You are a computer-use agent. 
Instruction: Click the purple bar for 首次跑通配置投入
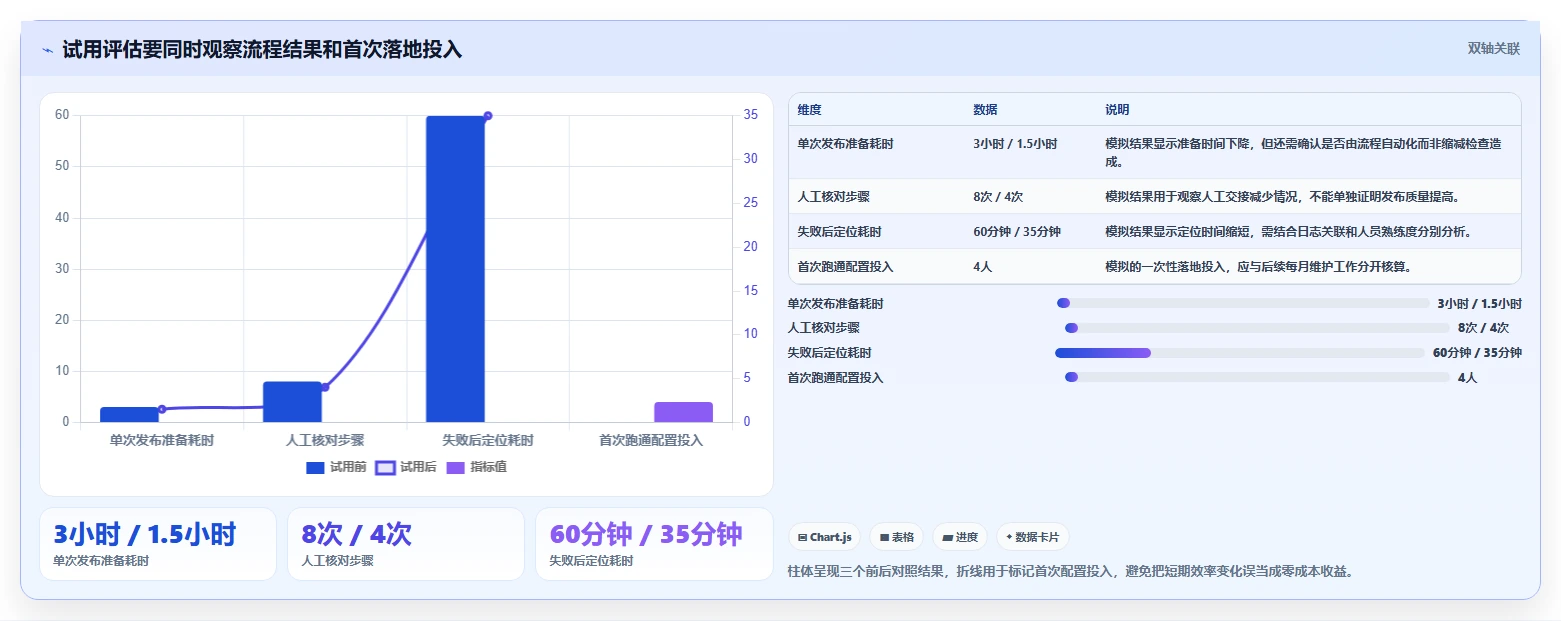(684, 412)
